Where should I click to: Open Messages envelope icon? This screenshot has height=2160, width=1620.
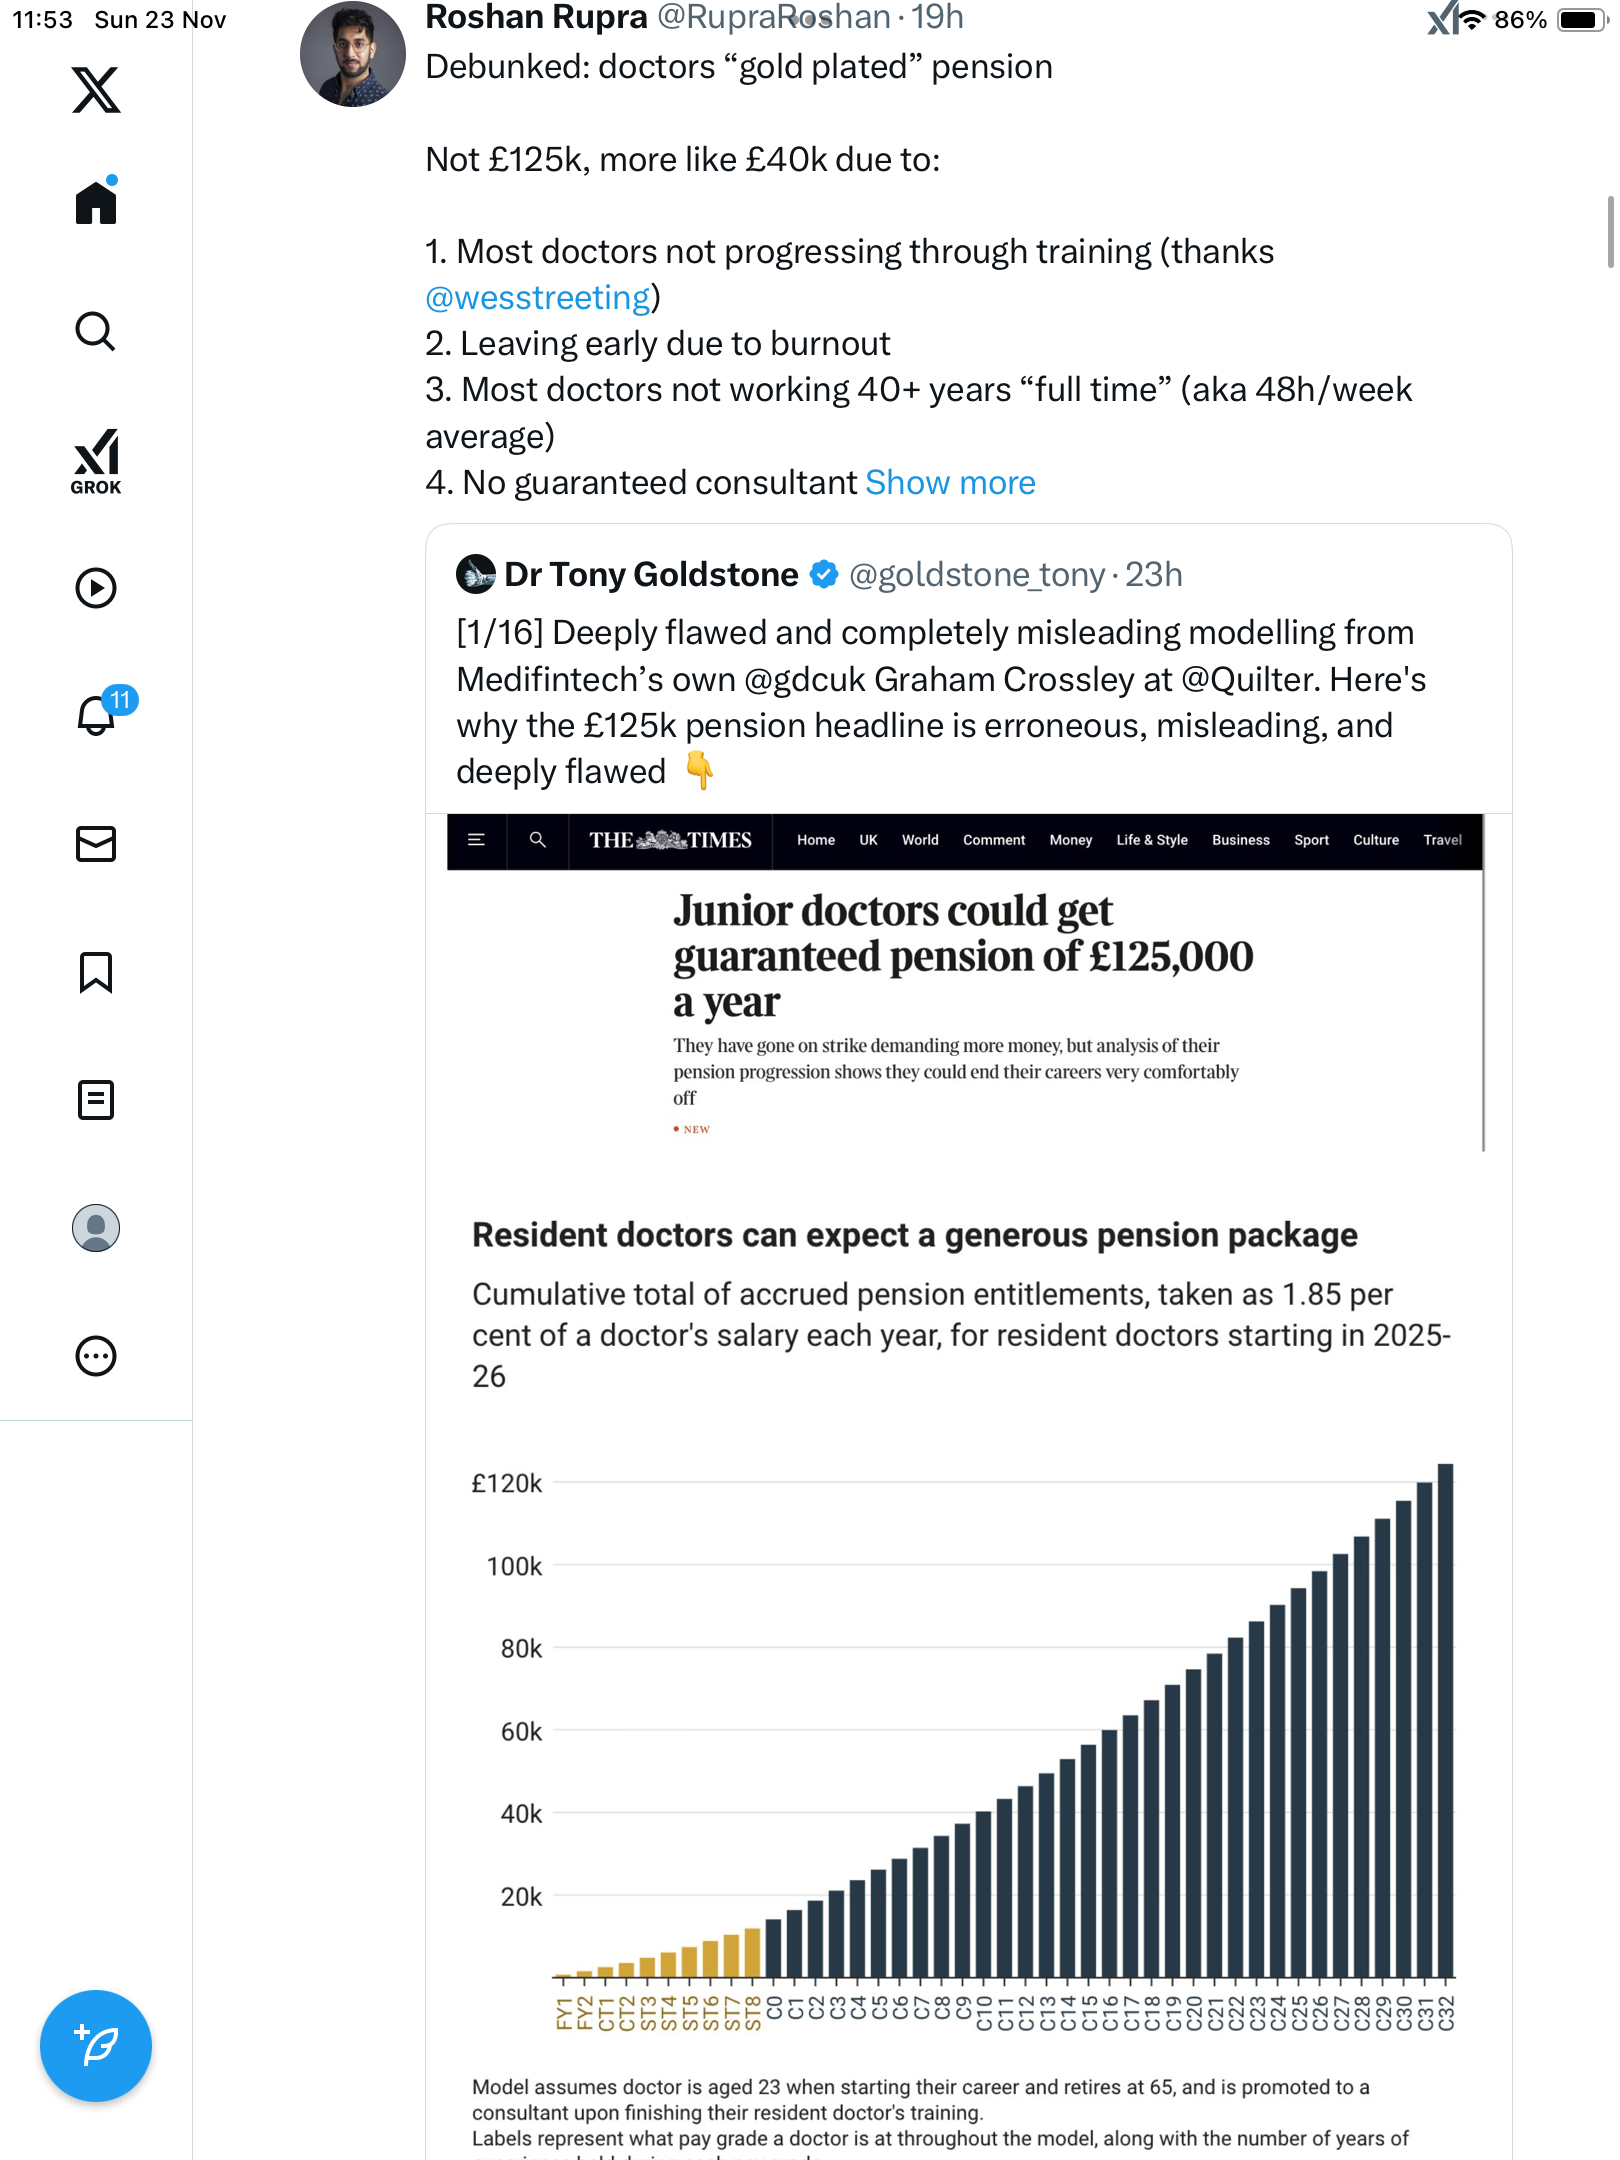(96, 844)
